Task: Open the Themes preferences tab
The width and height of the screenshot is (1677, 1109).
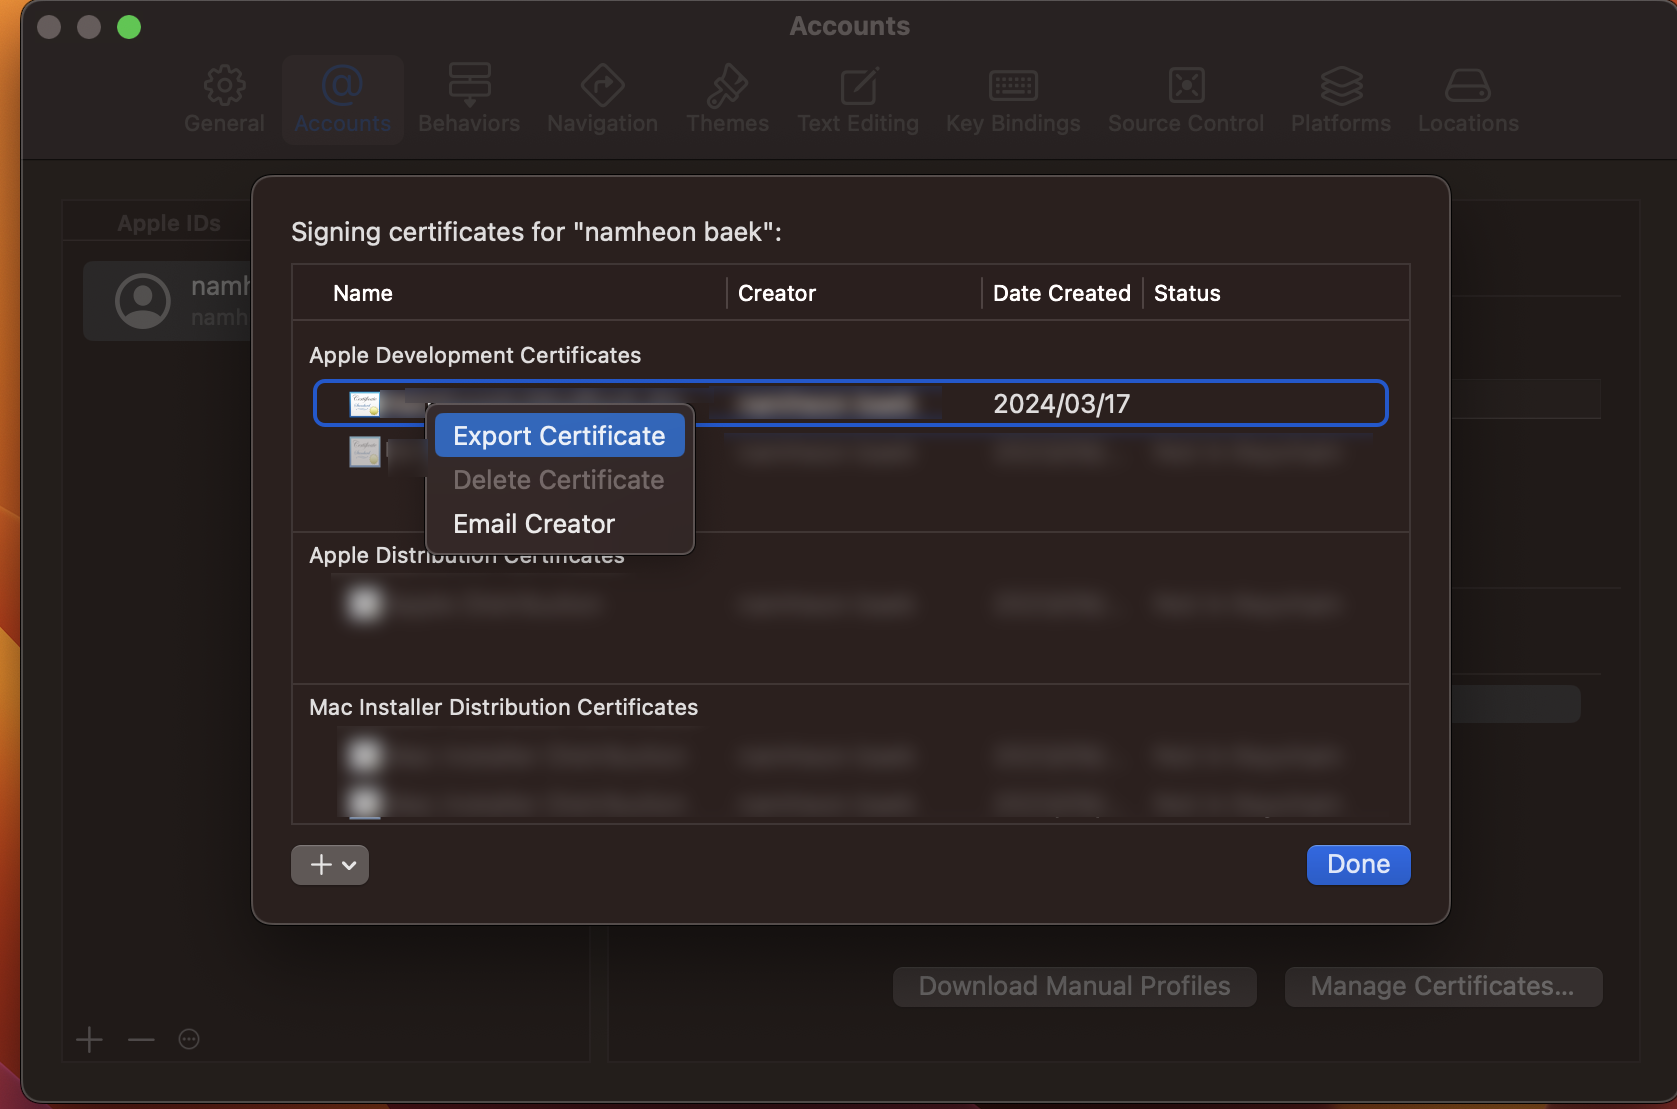Action: click(727, 100)
